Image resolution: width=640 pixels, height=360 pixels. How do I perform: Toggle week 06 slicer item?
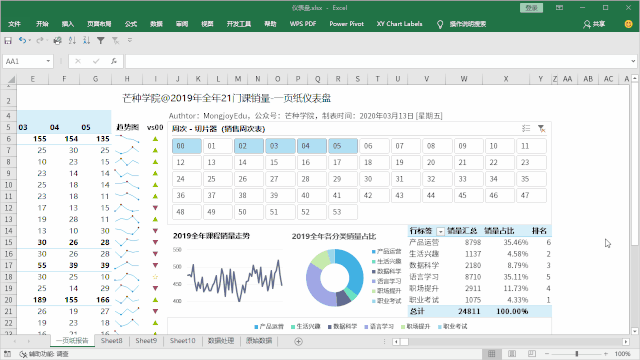point(374,146)
